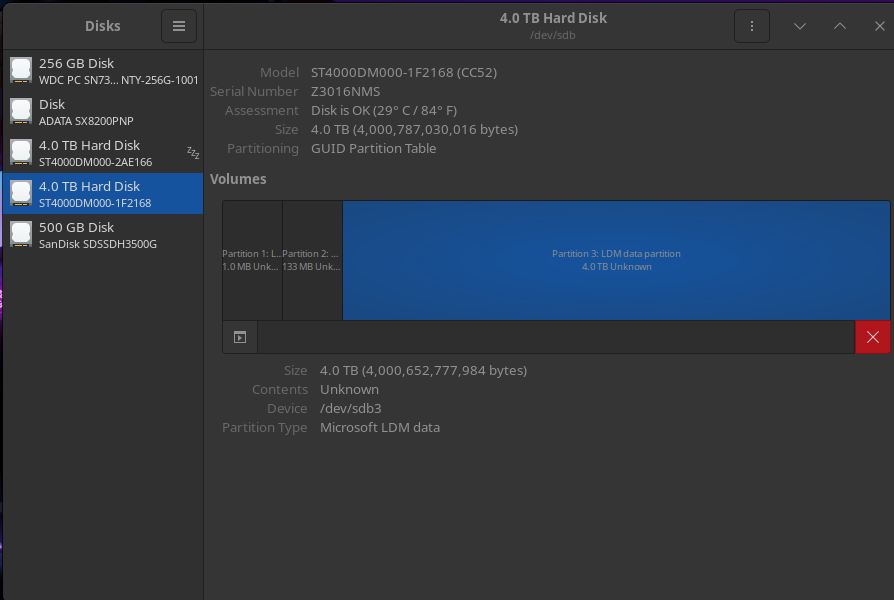Click the partition type Microsoft LDM data

click(x=380, y=427)
